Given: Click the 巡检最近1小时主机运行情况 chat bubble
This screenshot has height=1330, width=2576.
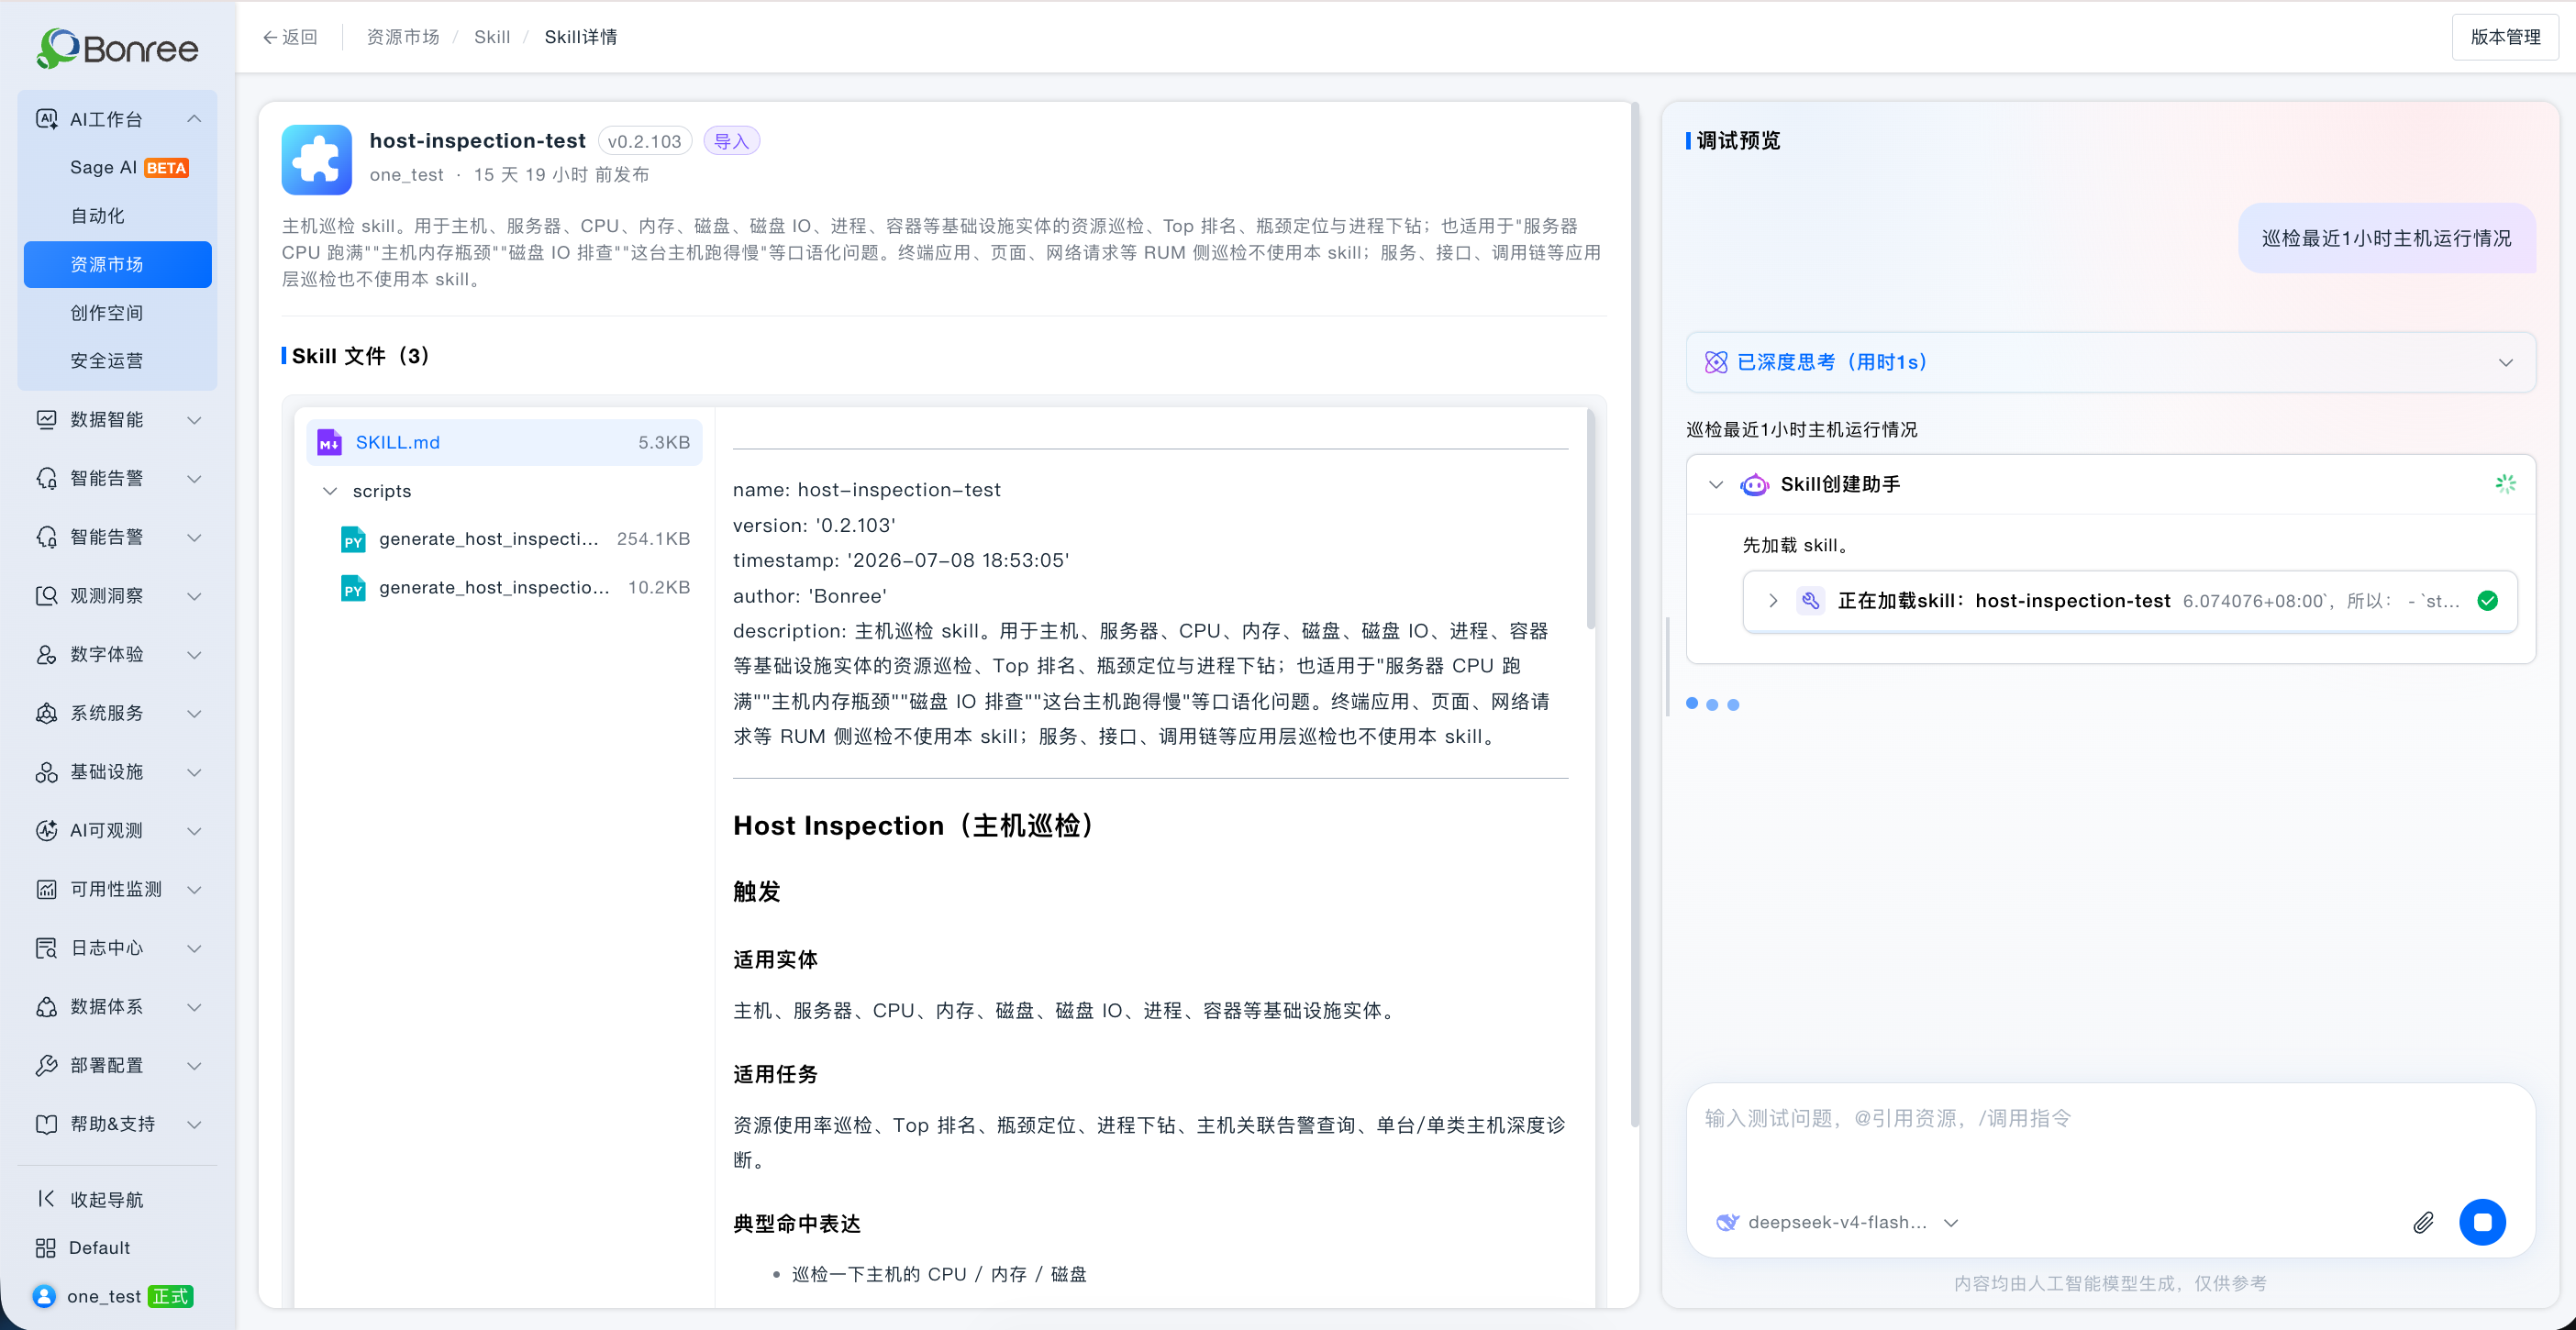Looking at the screenshot, I should tap(2387, 238).
